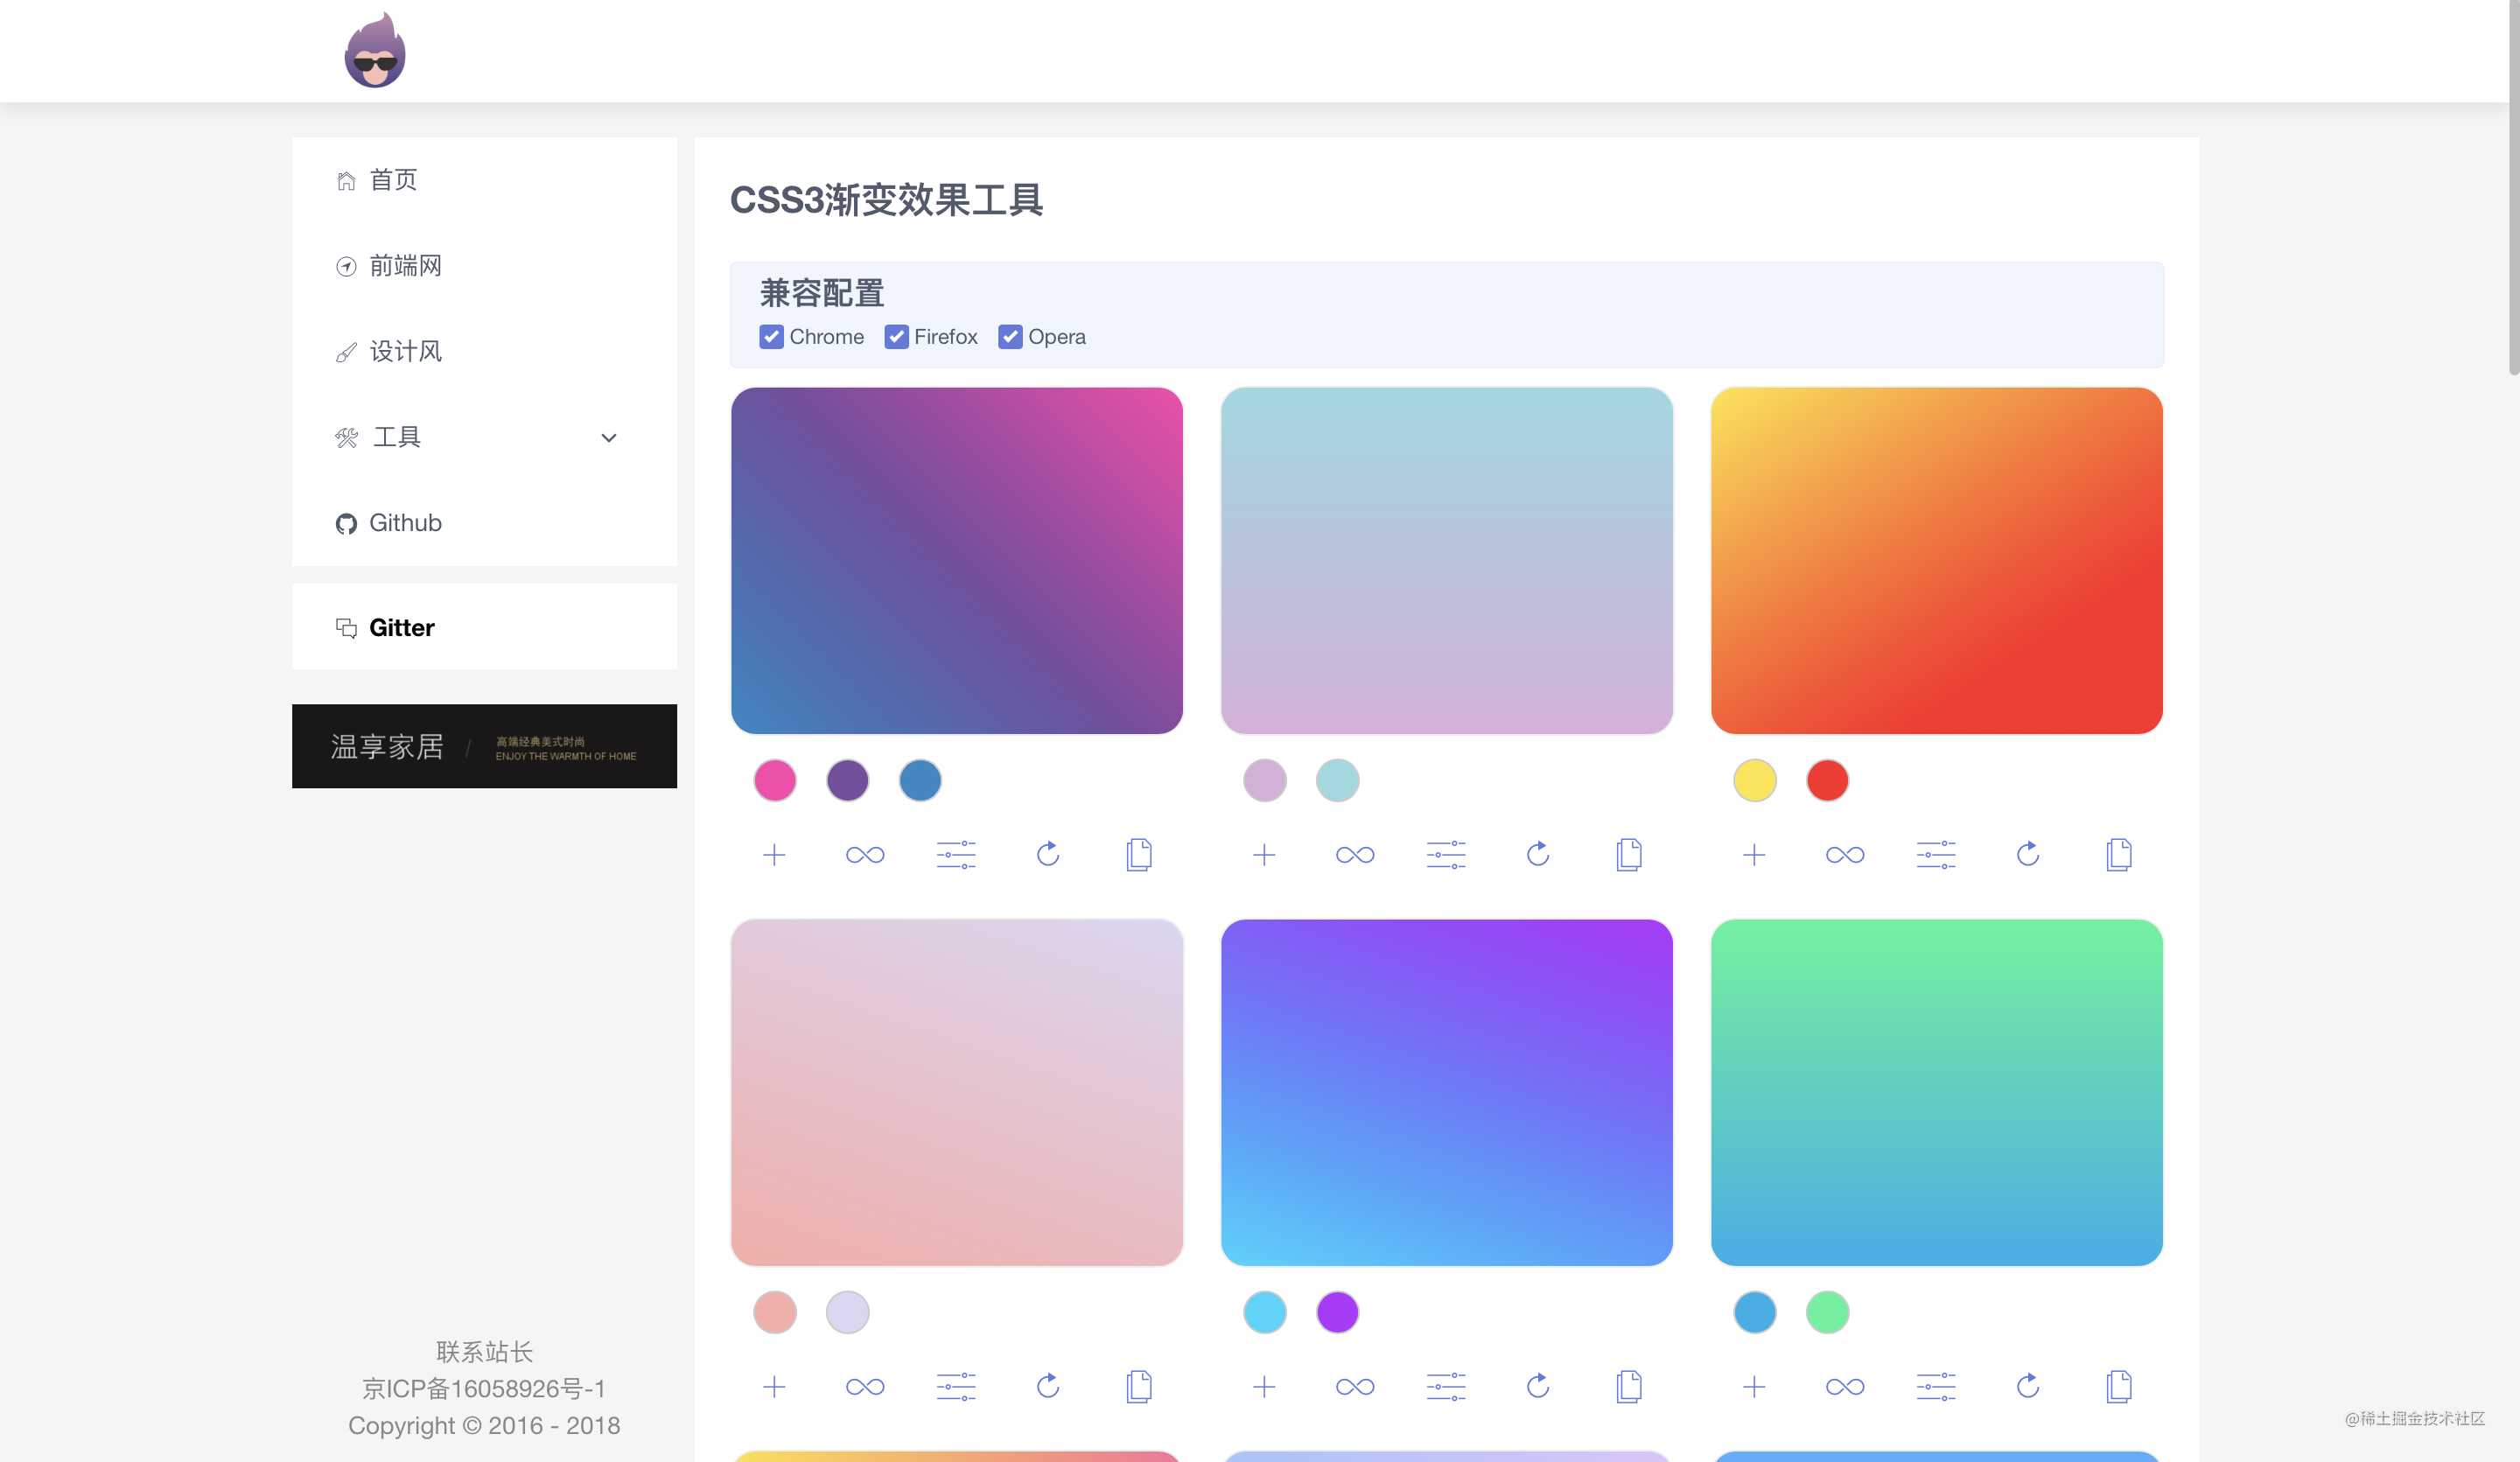The image size is (2520, 1462).
Task: Click the Gitter link in sidebar
Action: [400, 626]
